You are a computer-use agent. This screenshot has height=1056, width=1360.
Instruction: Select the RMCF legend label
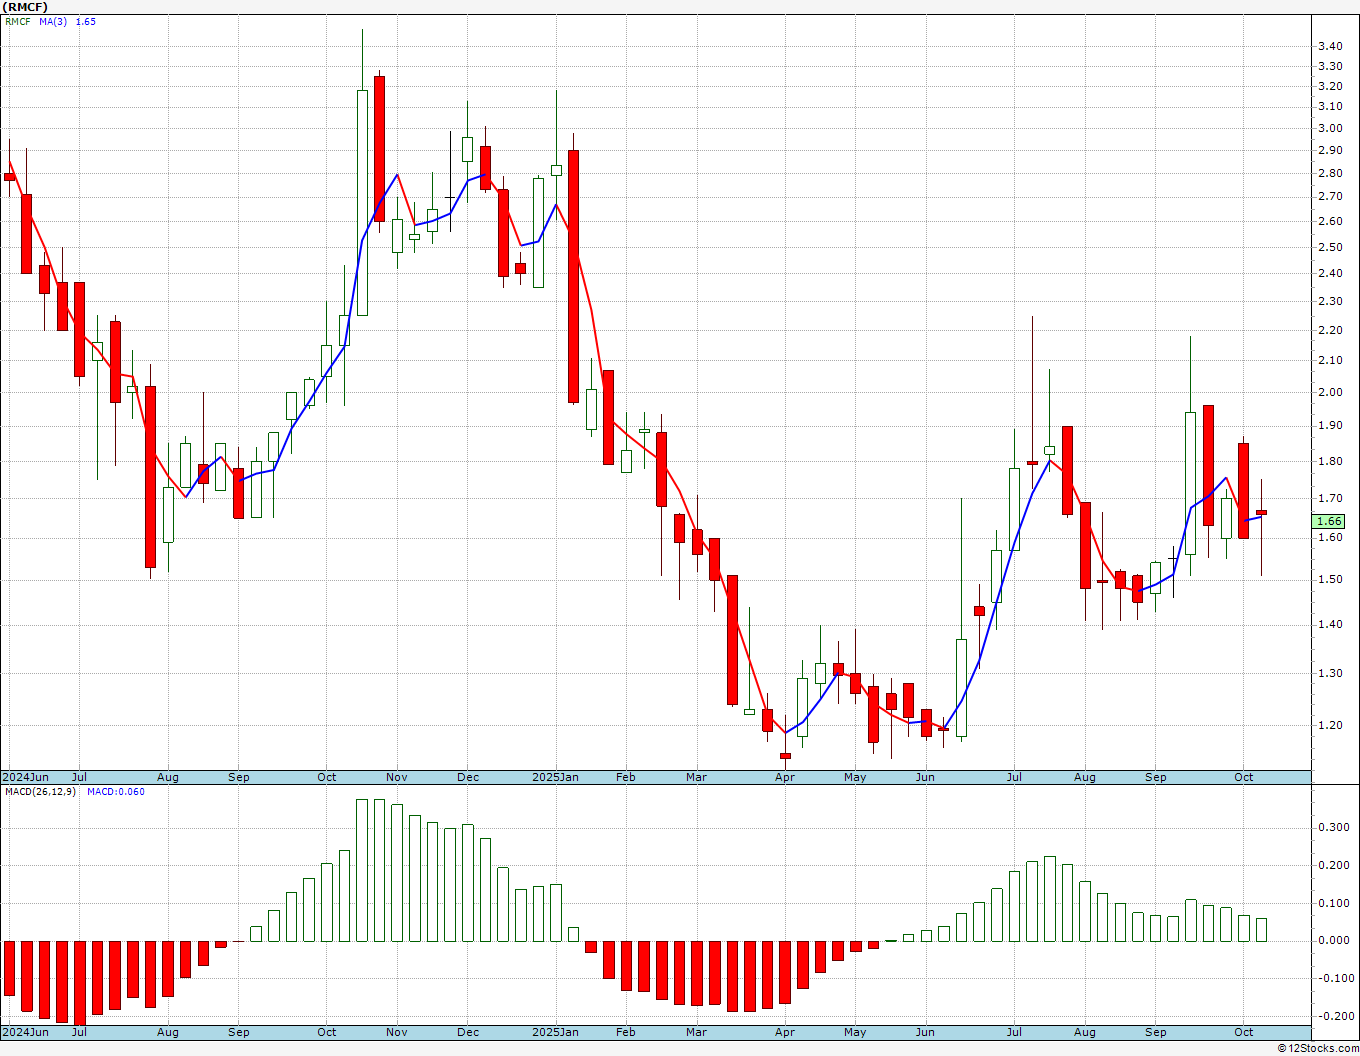(x=17, y=21)
